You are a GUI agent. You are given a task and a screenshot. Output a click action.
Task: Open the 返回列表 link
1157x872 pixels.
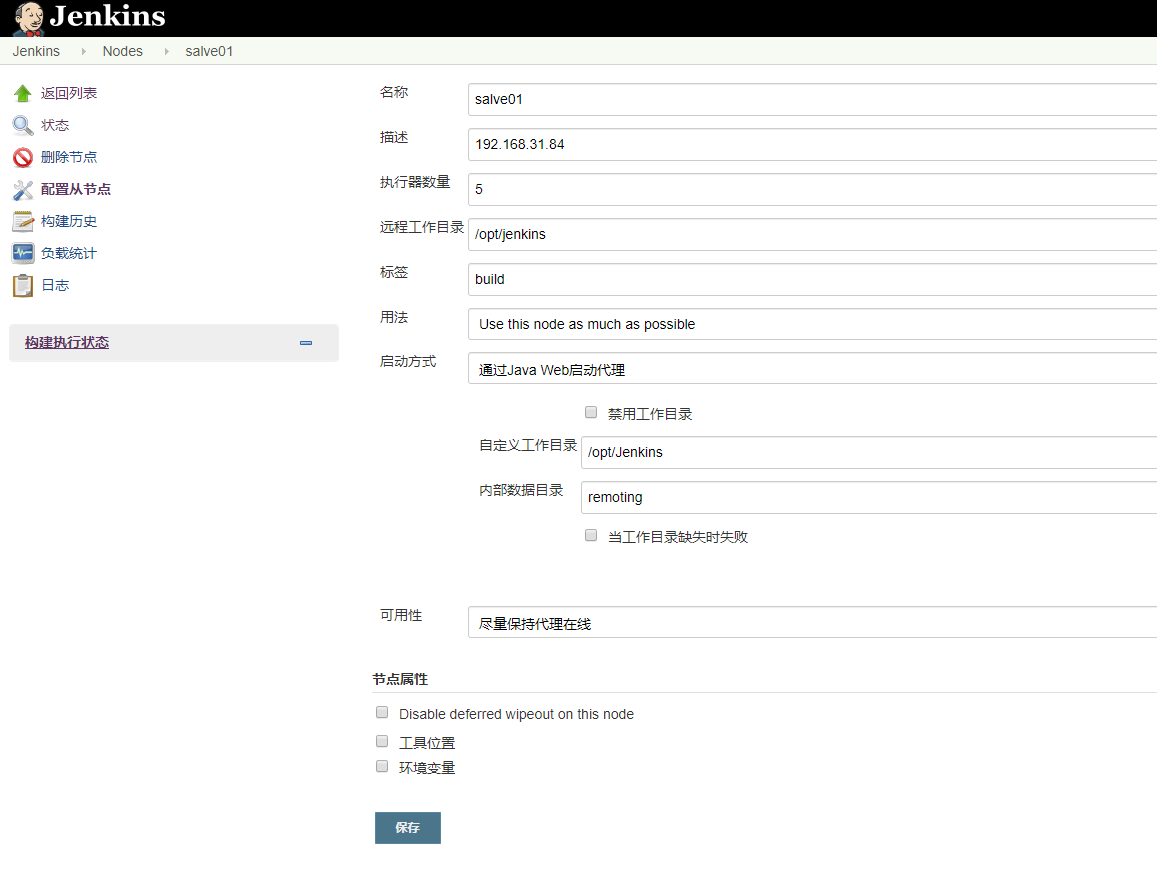point(69,94)
